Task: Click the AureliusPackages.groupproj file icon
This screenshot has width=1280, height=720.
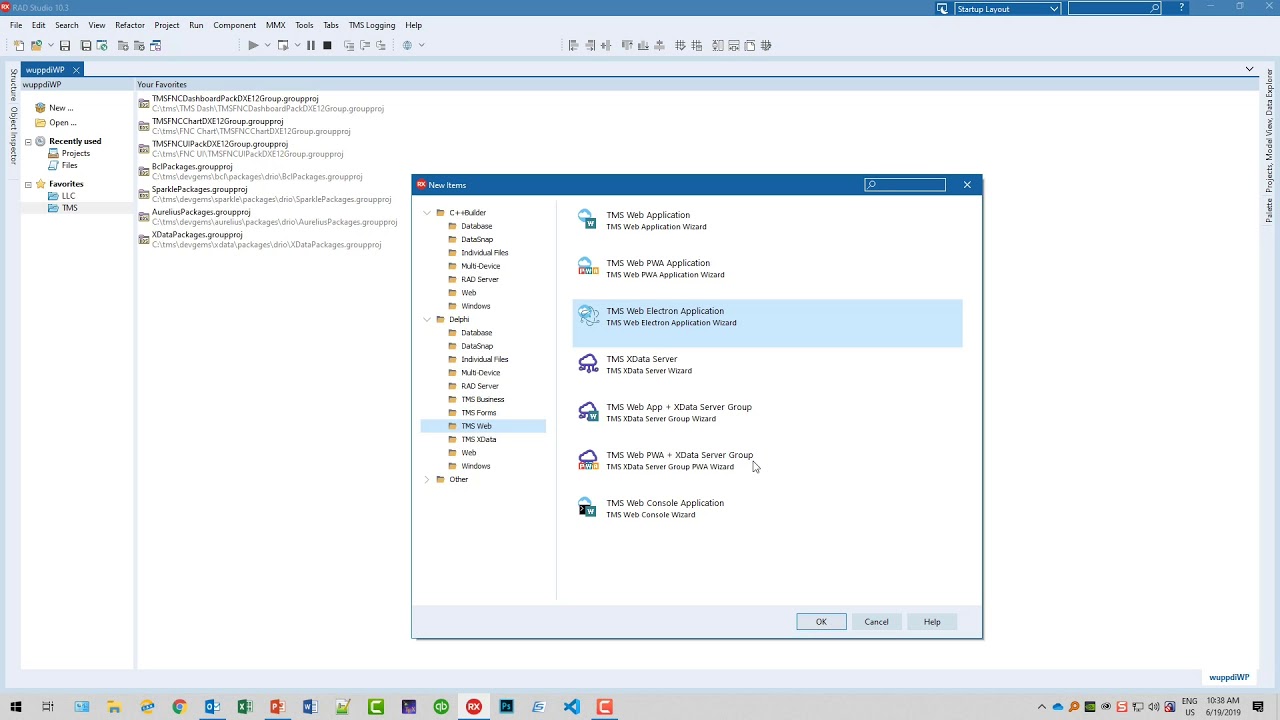Action: [144, 217]
